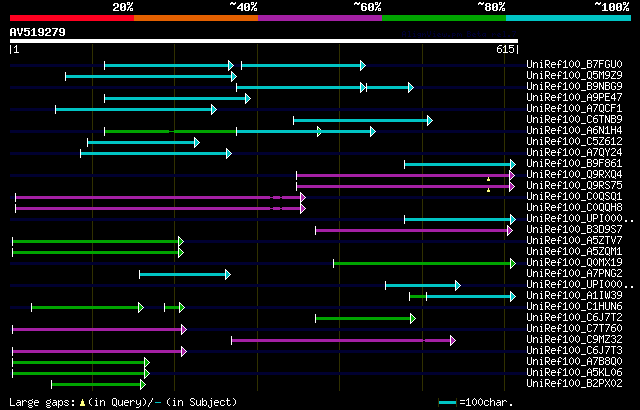The height and width of the screenshot is (410, 640).
Task: Click the green alignment bar for A5ZTV7
Action: pyautogui.click(x=96, y=242)
